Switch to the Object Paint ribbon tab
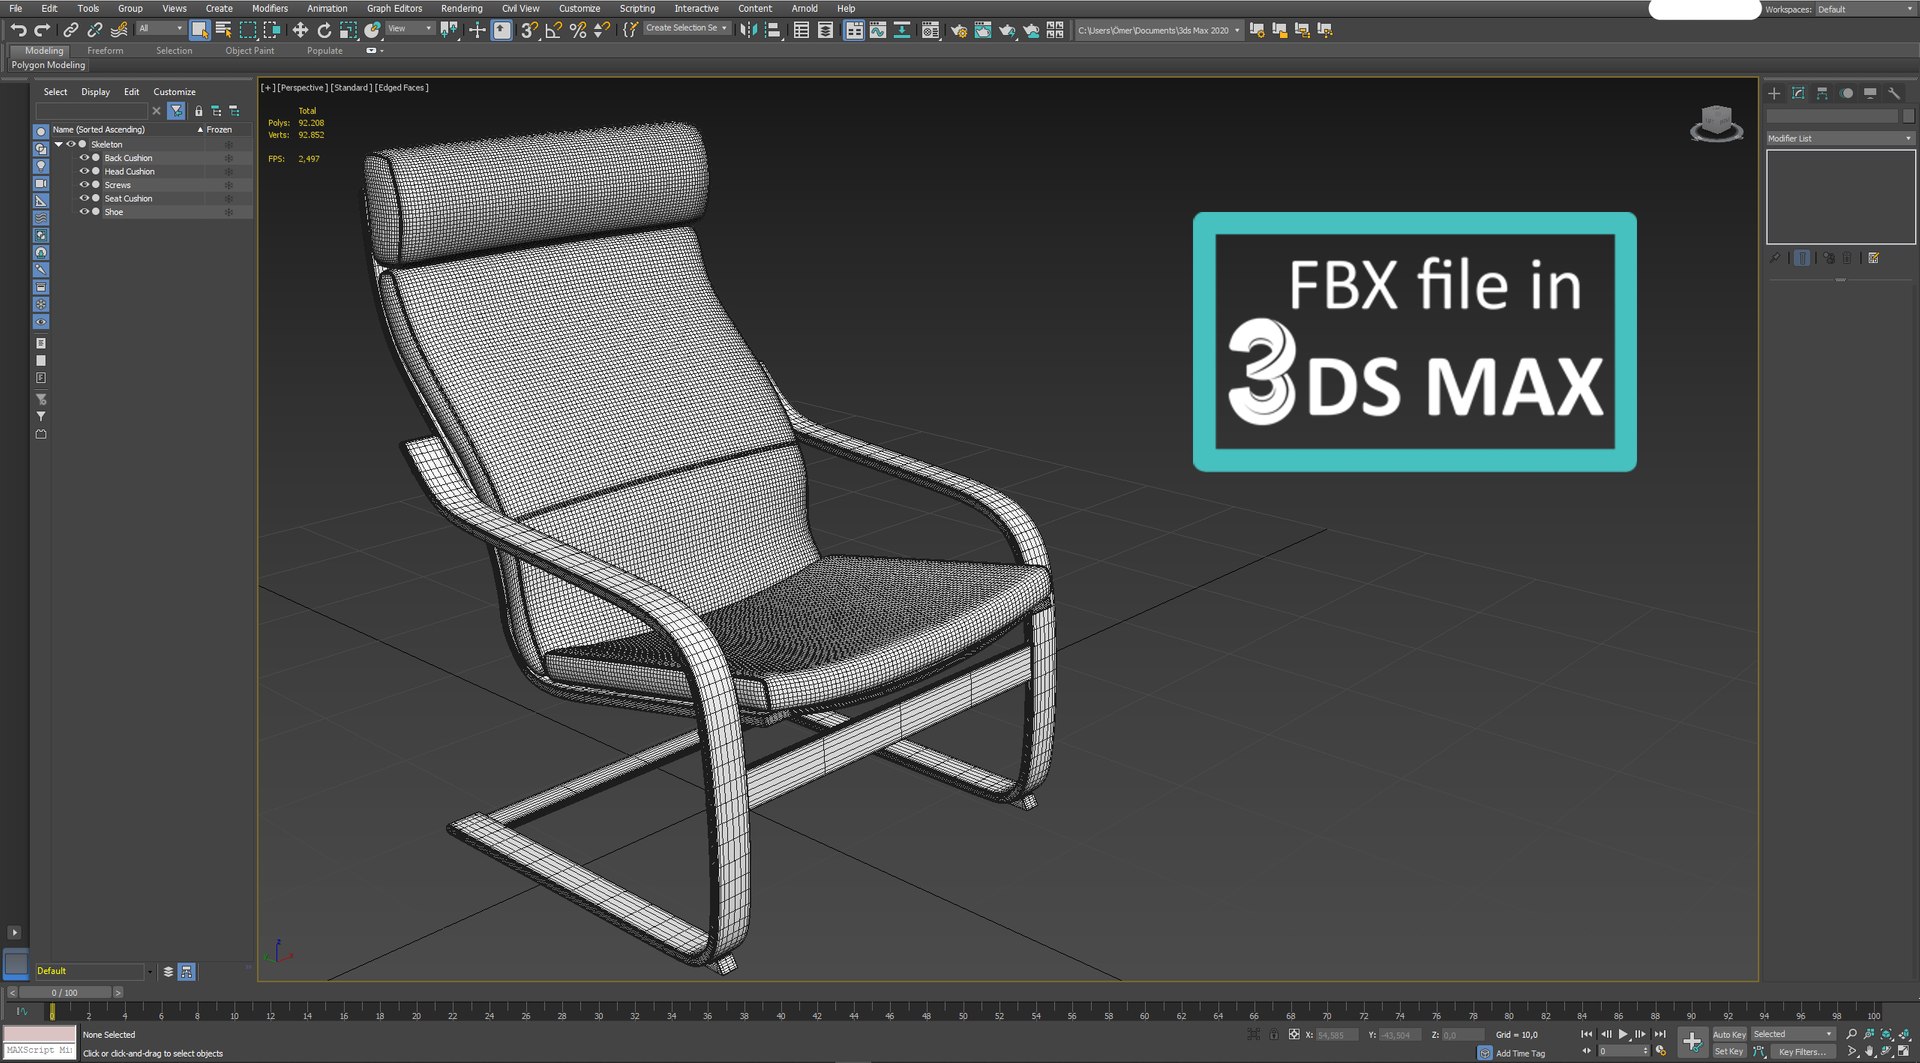The image size is (1920, 1063). point(249,50)
